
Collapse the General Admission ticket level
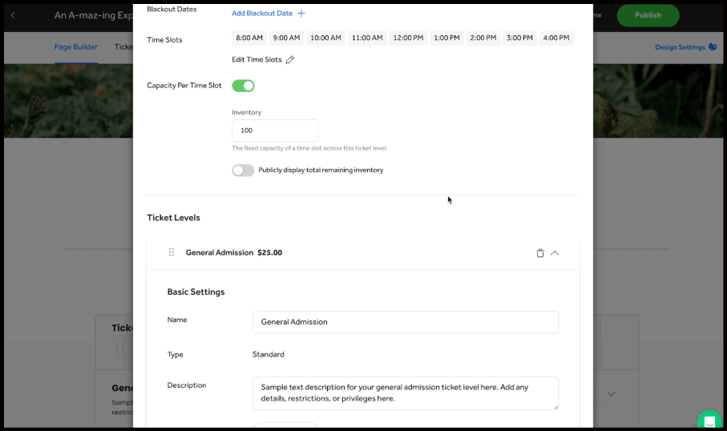coord(555,253)
